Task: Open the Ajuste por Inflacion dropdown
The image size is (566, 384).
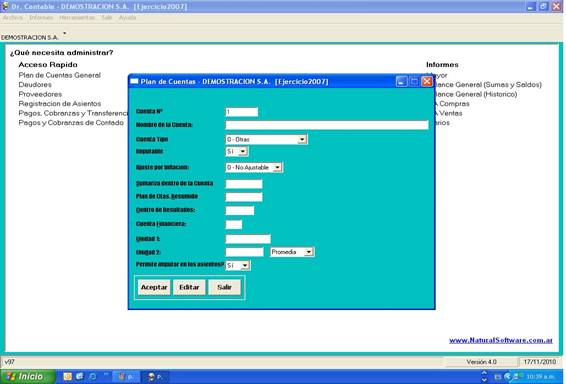Action: [278, 167]
